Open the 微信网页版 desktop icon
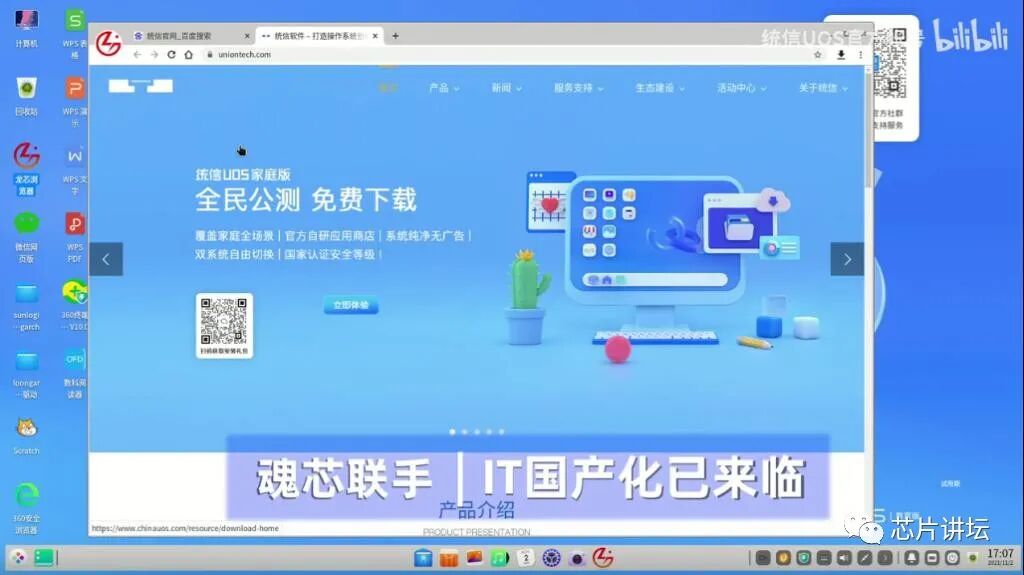The height and width of the screenshot is (575, 1024). (x=26, y=237)
